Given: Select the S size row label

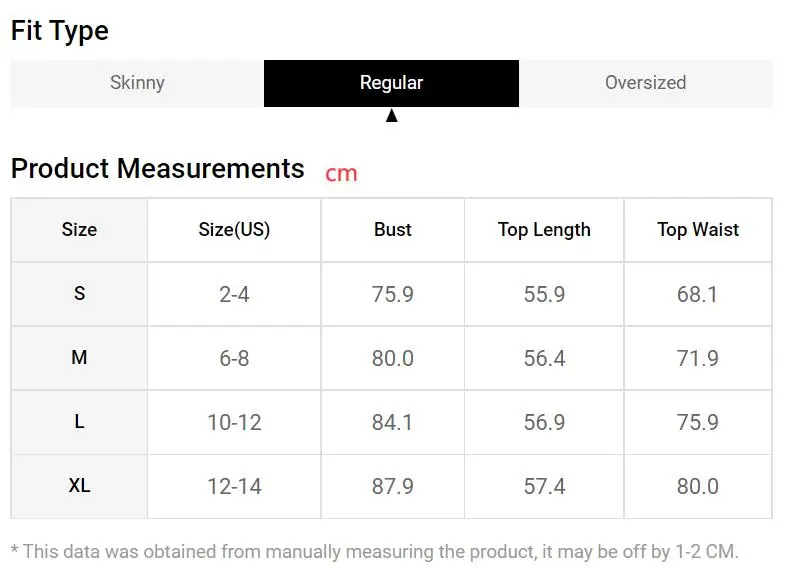Looking at the screenshot, I should [79, 294].
